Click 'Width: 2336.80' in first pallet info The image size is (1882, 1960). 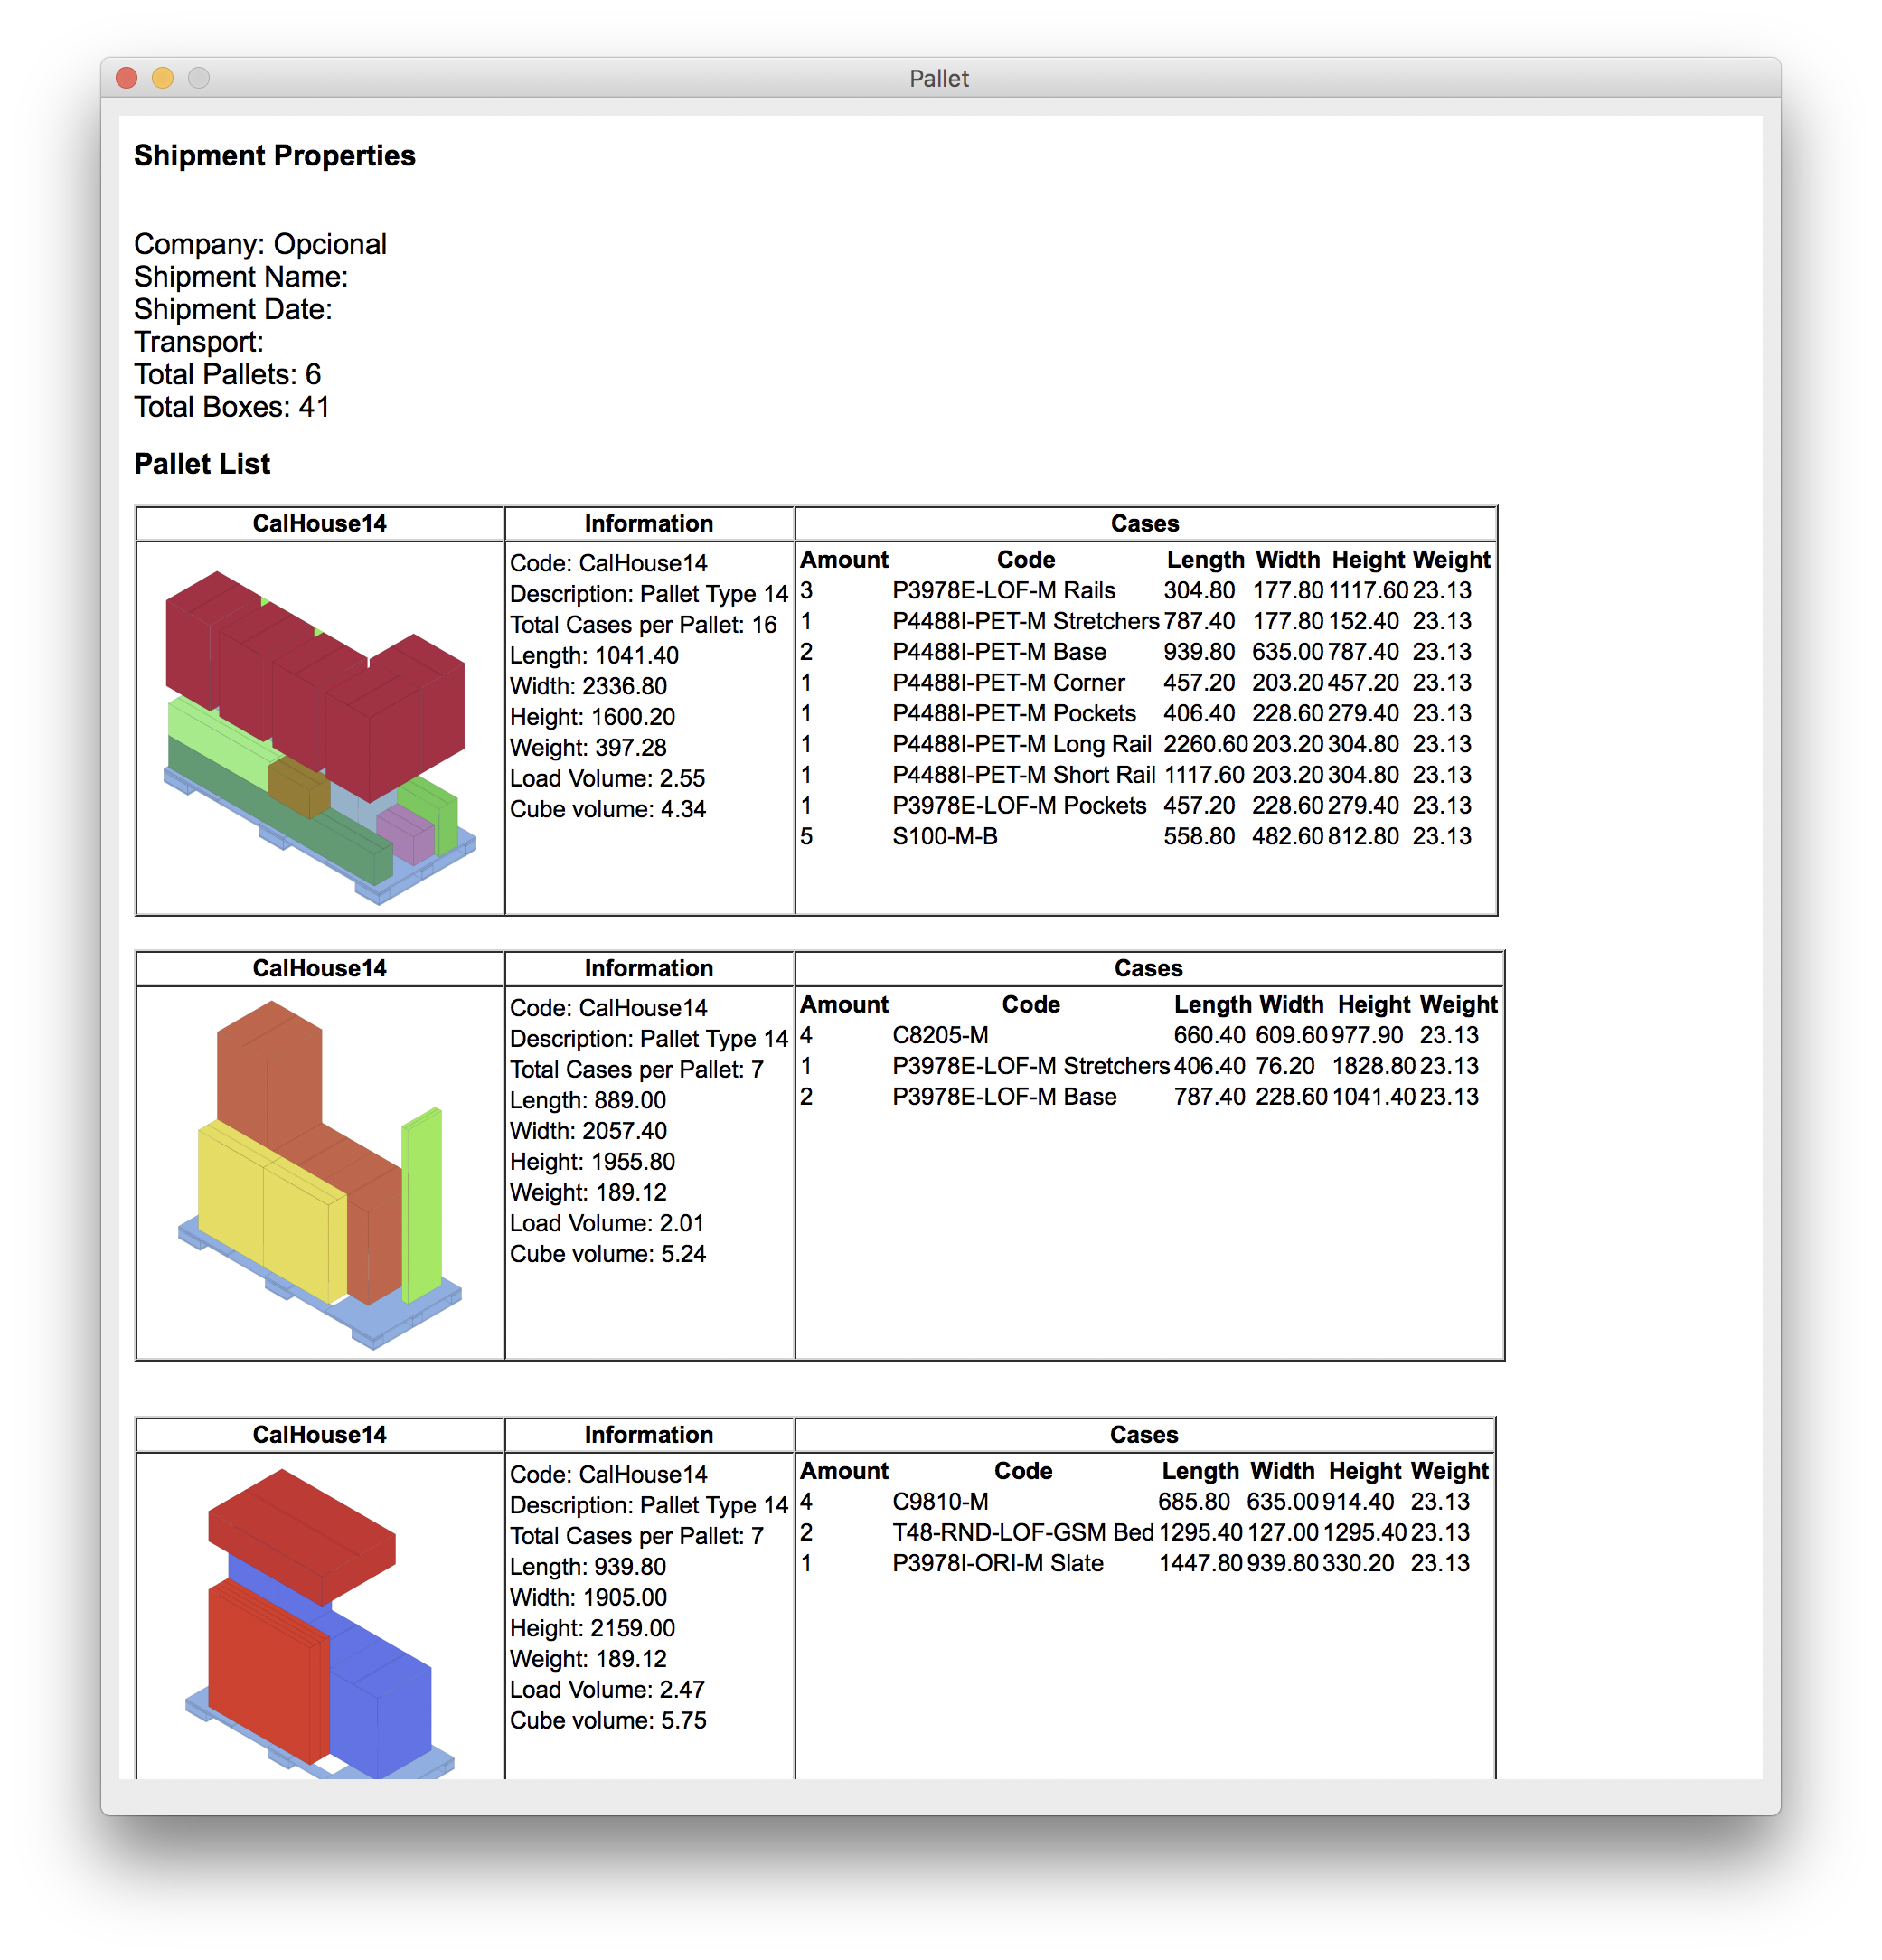[588, 686]
